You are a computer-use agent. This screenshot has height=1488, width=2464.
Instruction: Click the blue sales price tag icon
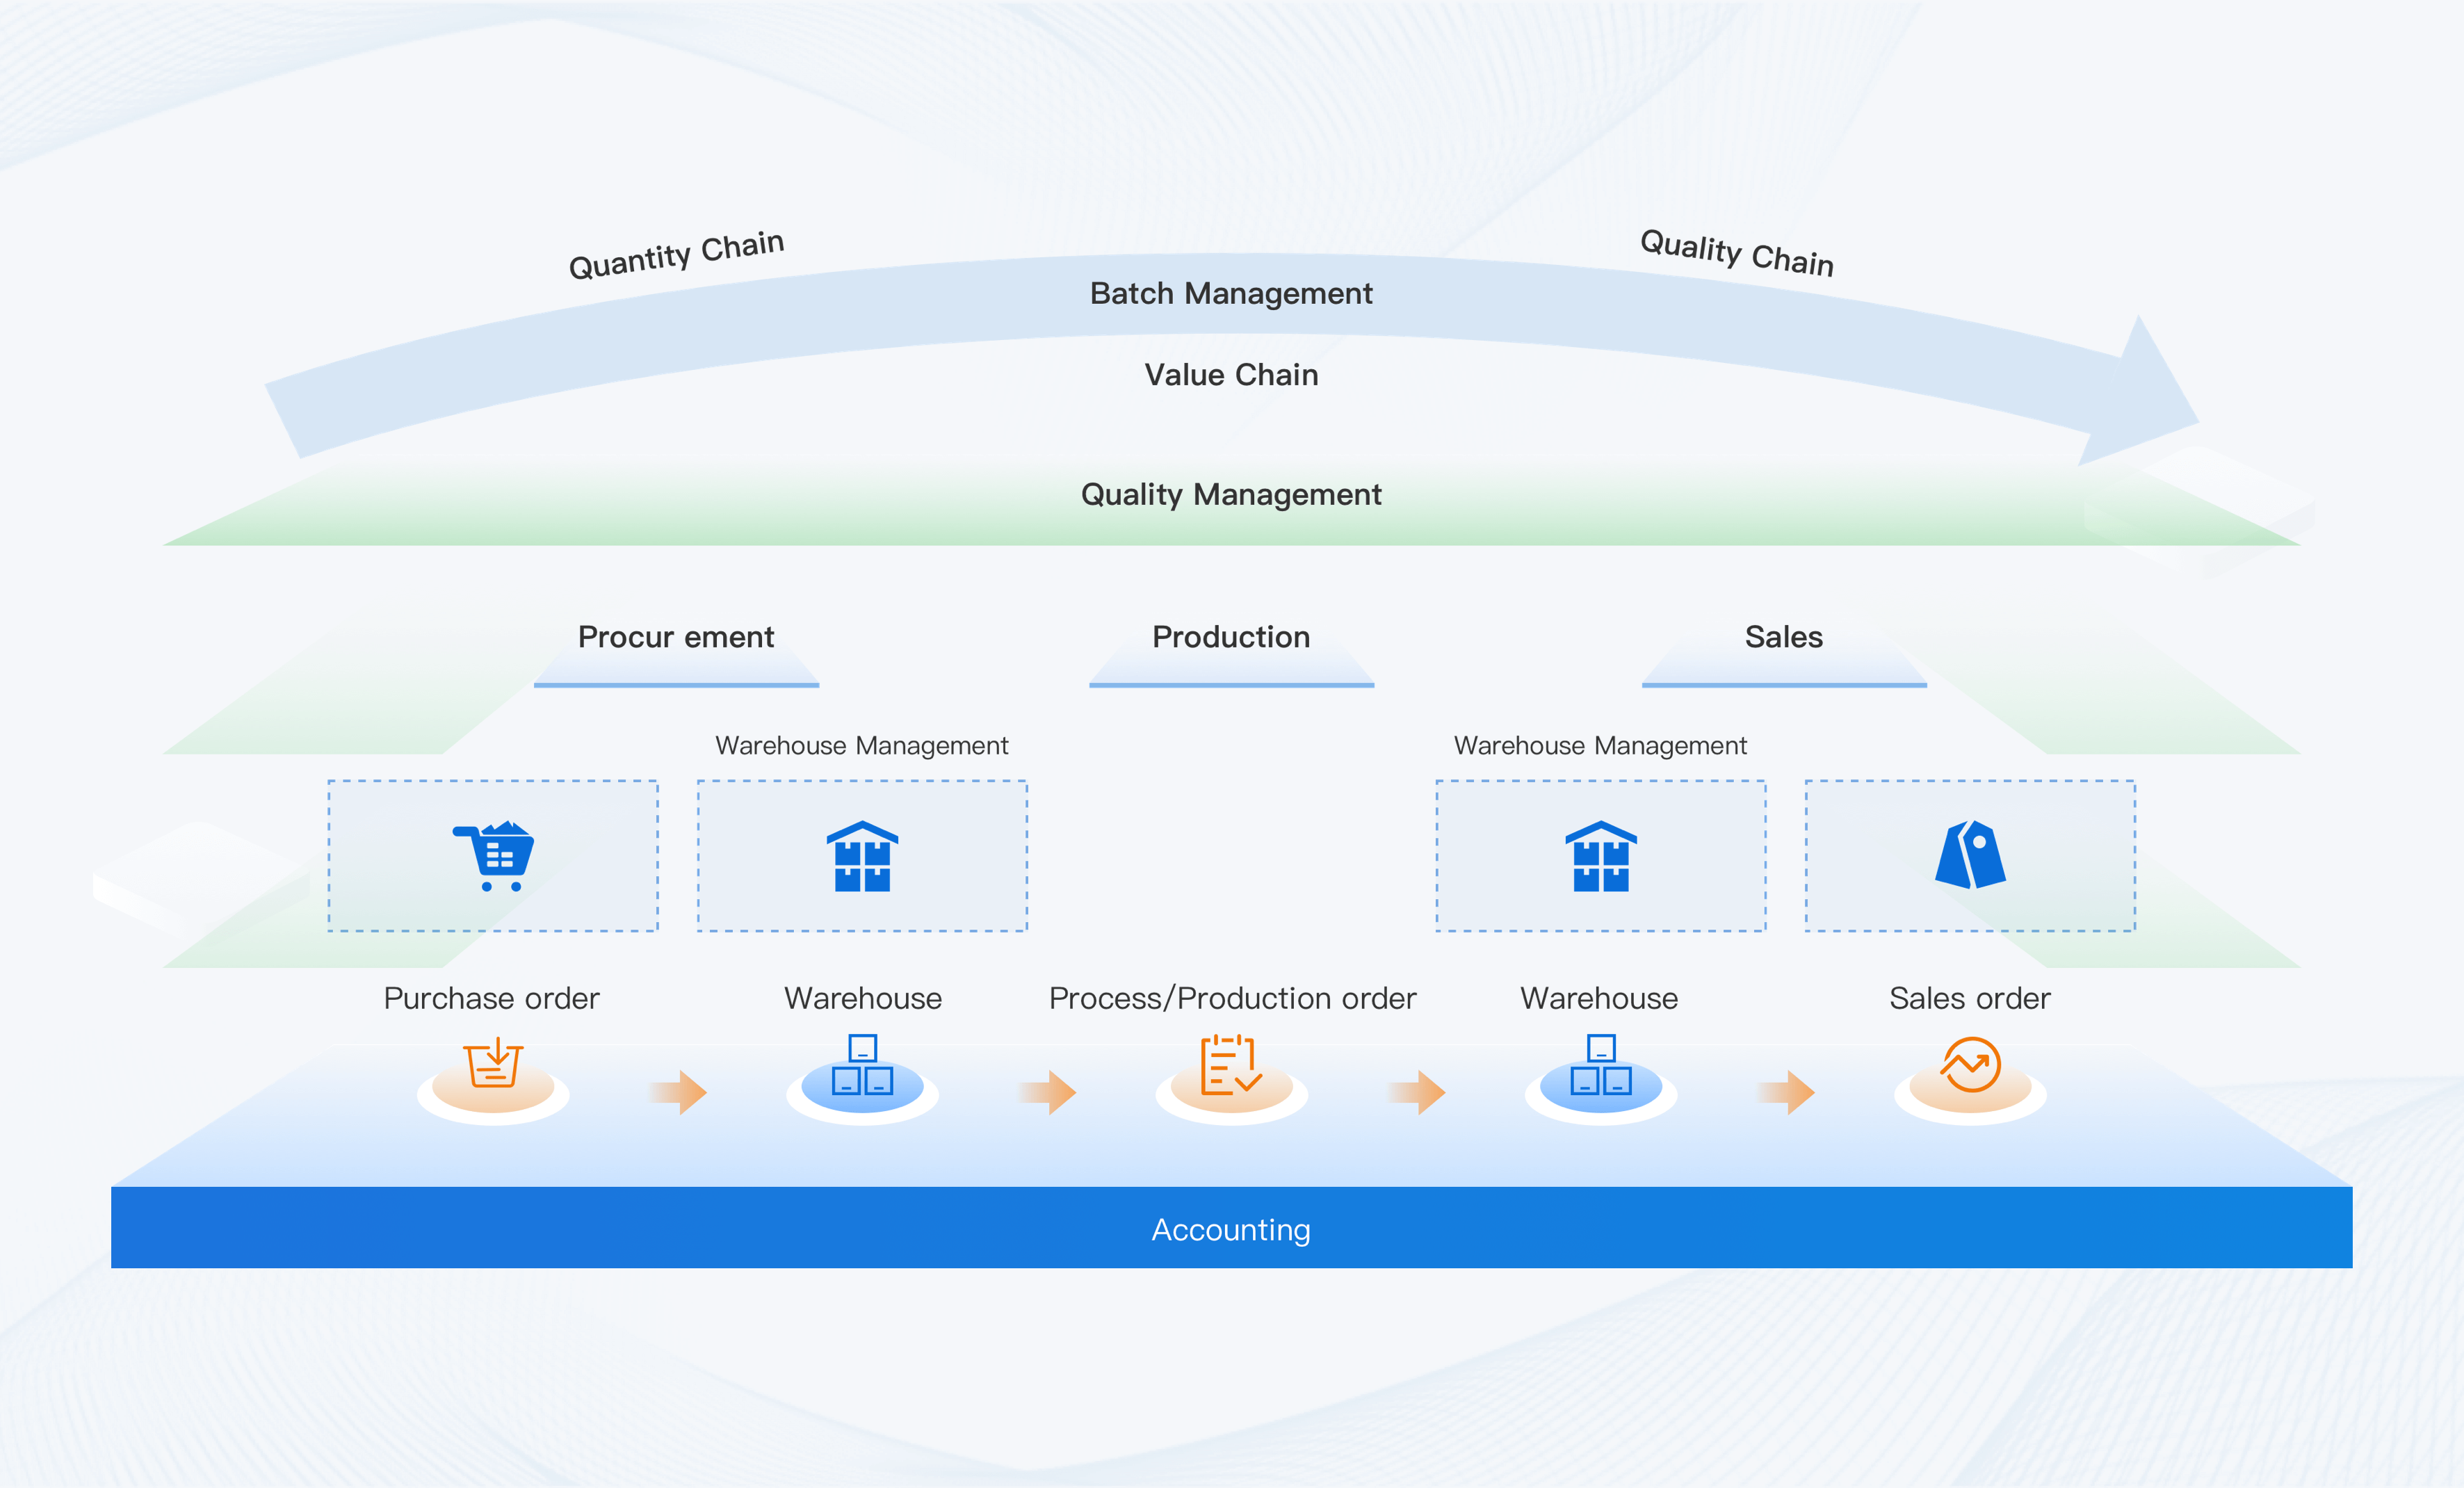coord(1969,855)
